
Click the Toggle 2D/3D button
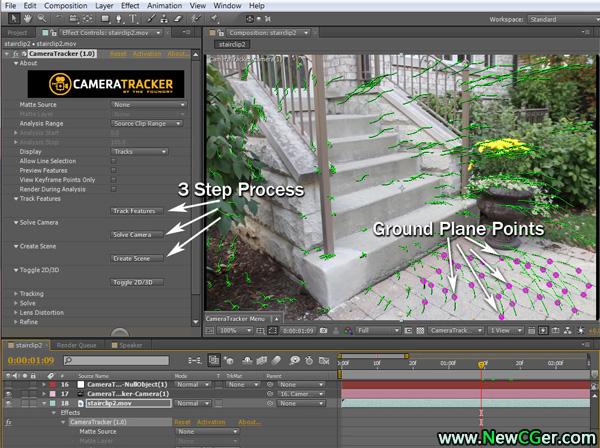[x=136, y=282]
